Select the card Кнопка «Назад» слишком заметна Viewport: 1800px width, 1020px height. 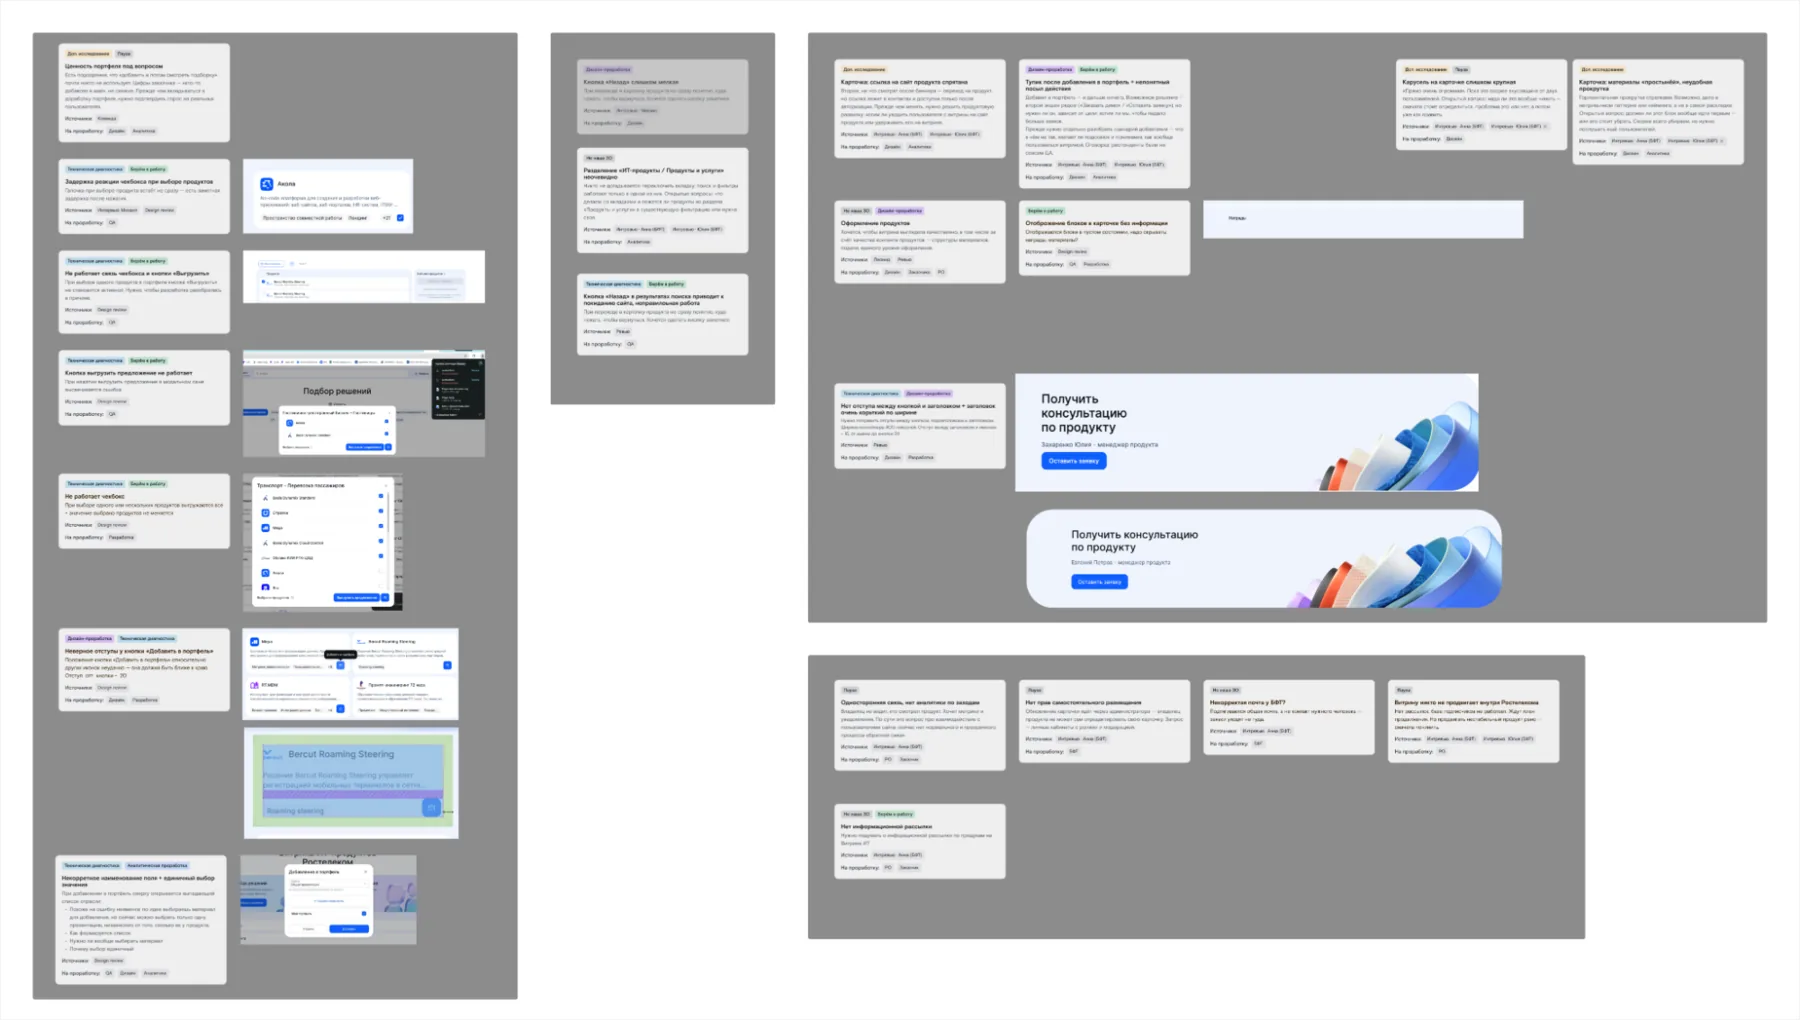662,97
